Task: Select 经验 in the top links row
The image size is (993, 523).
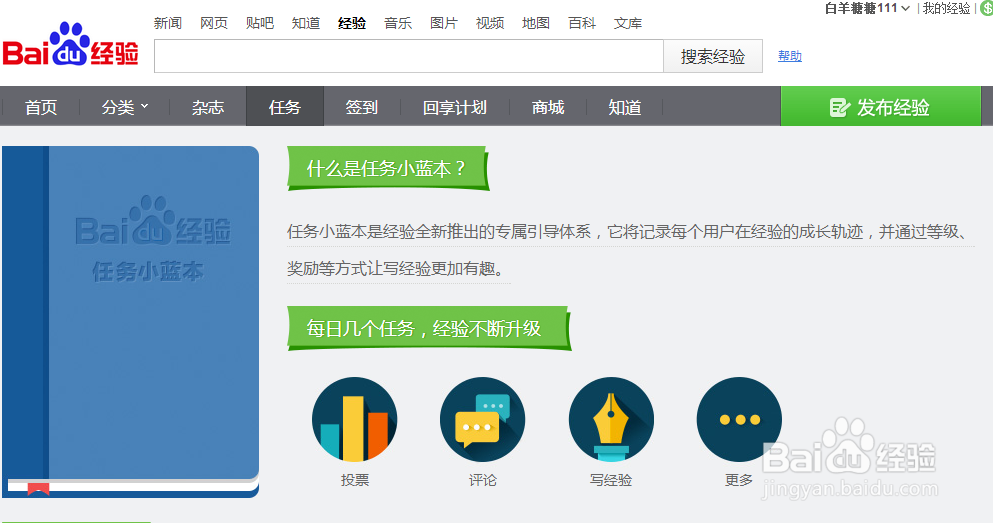Action: (x=352, y=23)
